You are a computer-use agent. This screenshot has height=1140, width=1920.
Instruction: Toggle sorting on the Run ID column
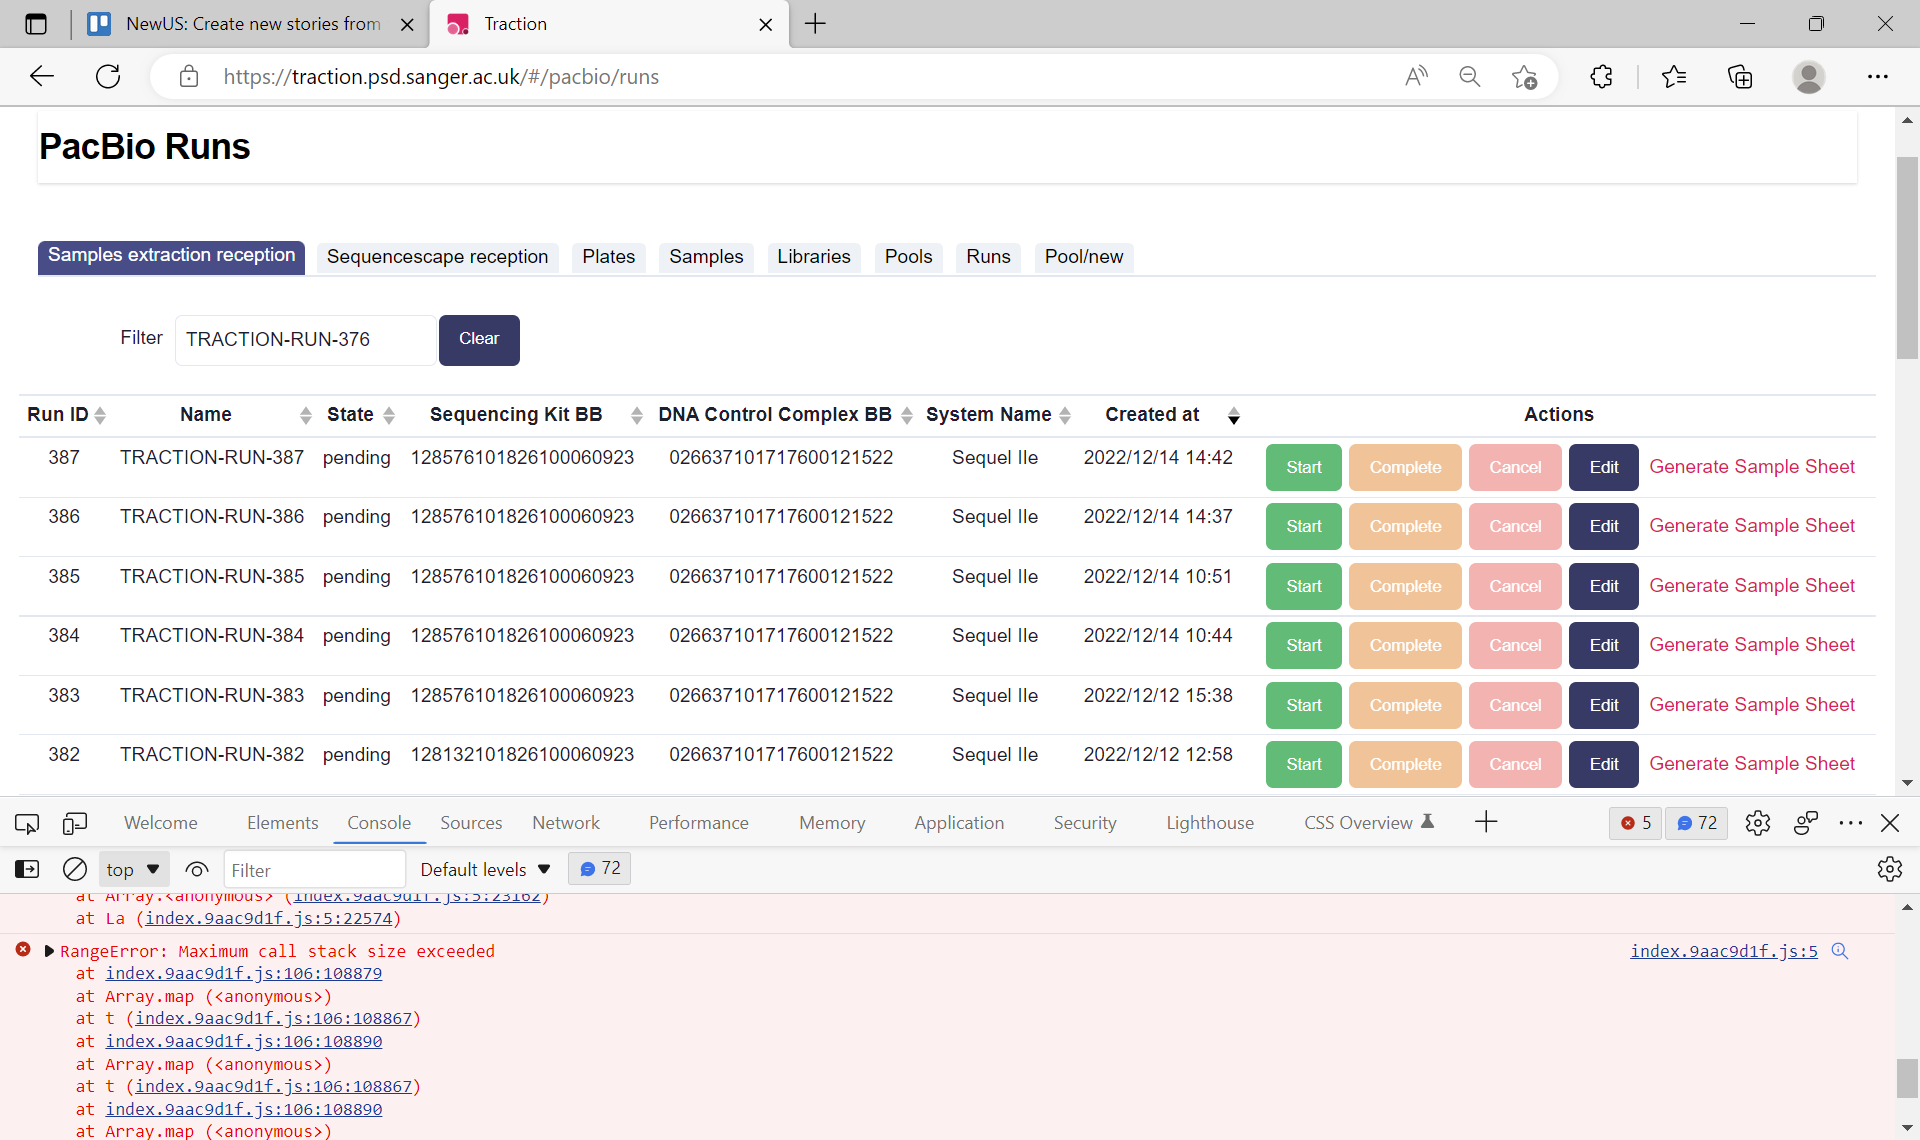100,415
